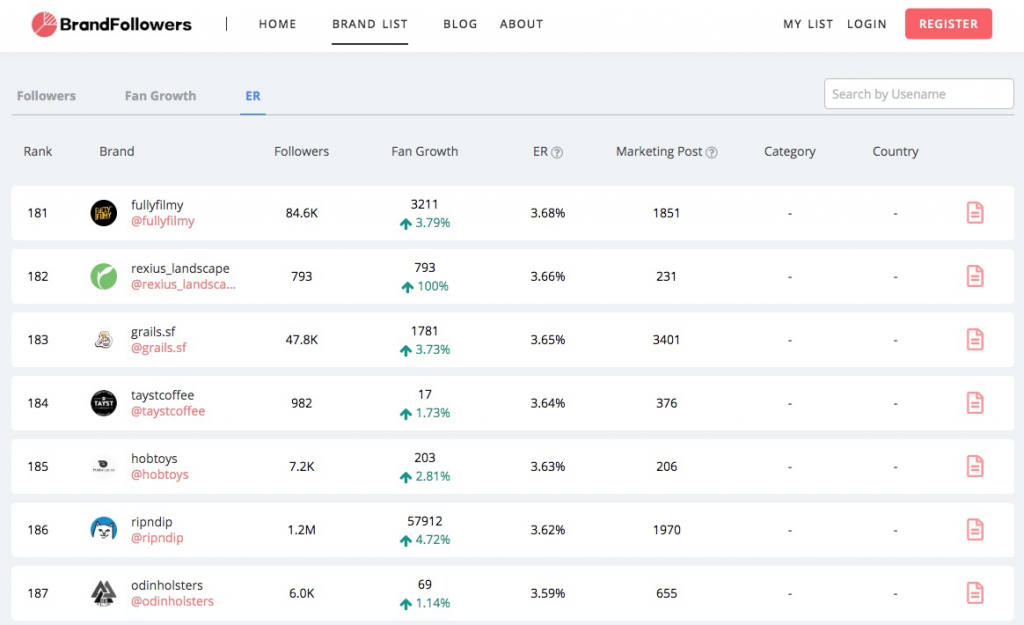Open the BRAND LIST menu item

370,24
